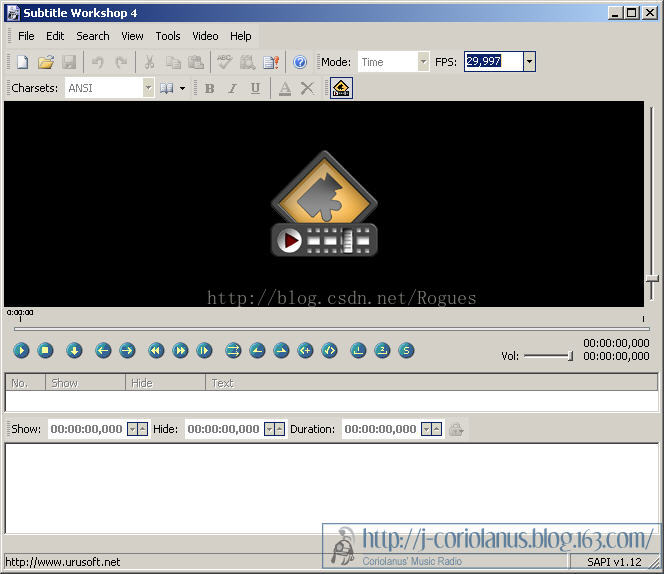
Task: Toggle bold formatting
Action: [209, 88]
